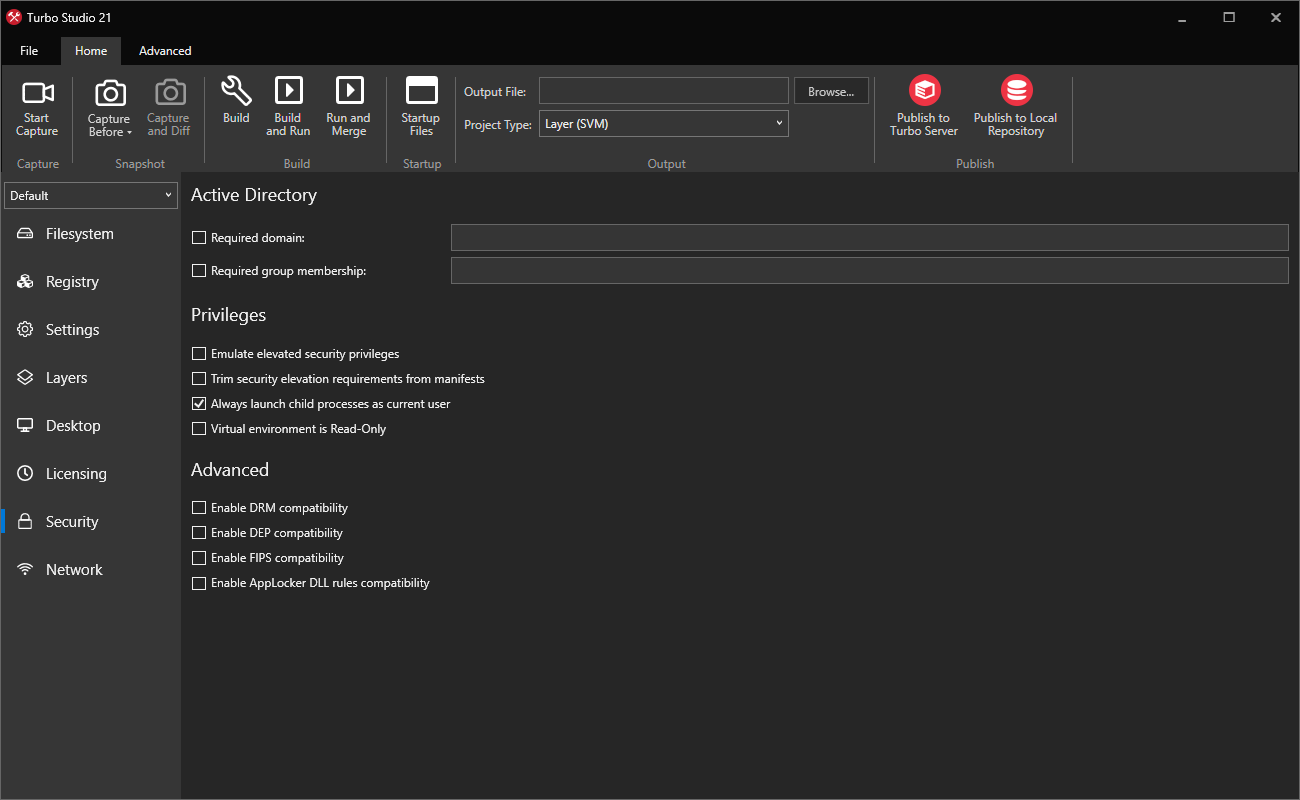The width and height of the screenshot is (1300, 800).
Task: Uncheck always launch child processes as current user
Action: coord(198,403)
